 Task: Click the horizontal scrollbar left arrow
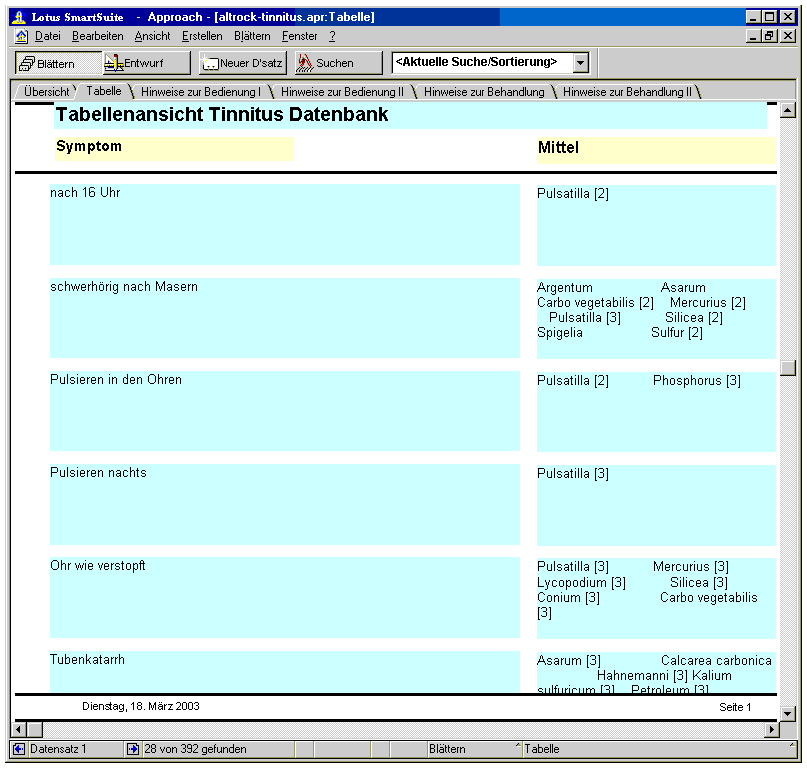point(19,729)
